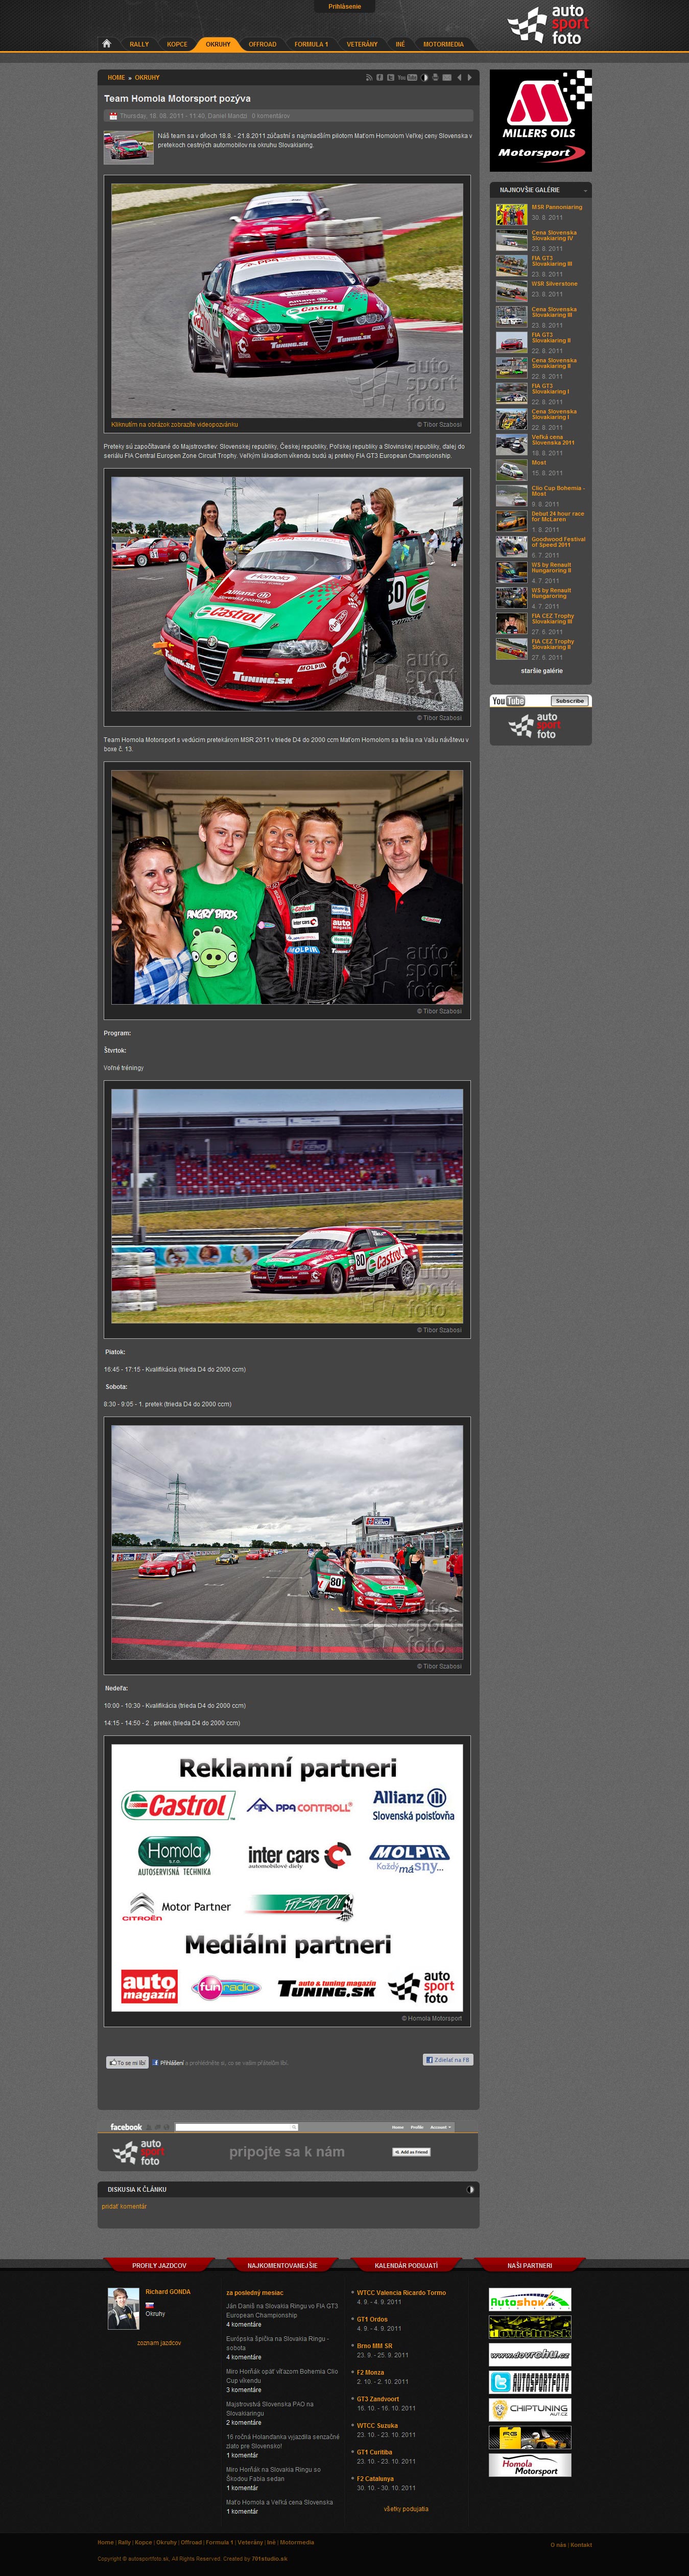Share article via Twitter icon in toolbar
The image size is (689, 2576).
tap(391, 77)
